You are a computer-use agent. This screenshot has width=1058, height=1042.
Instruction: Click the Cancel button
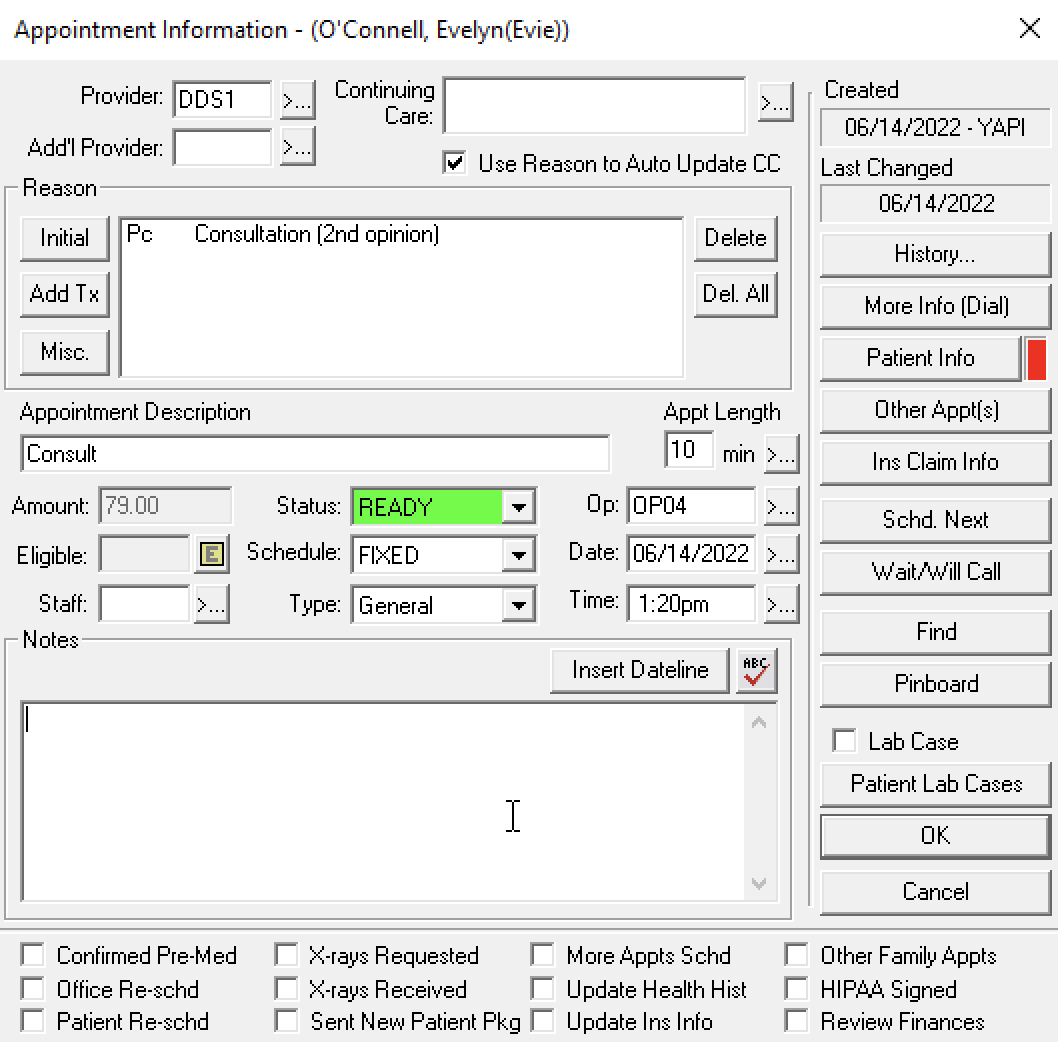(935, 893)
